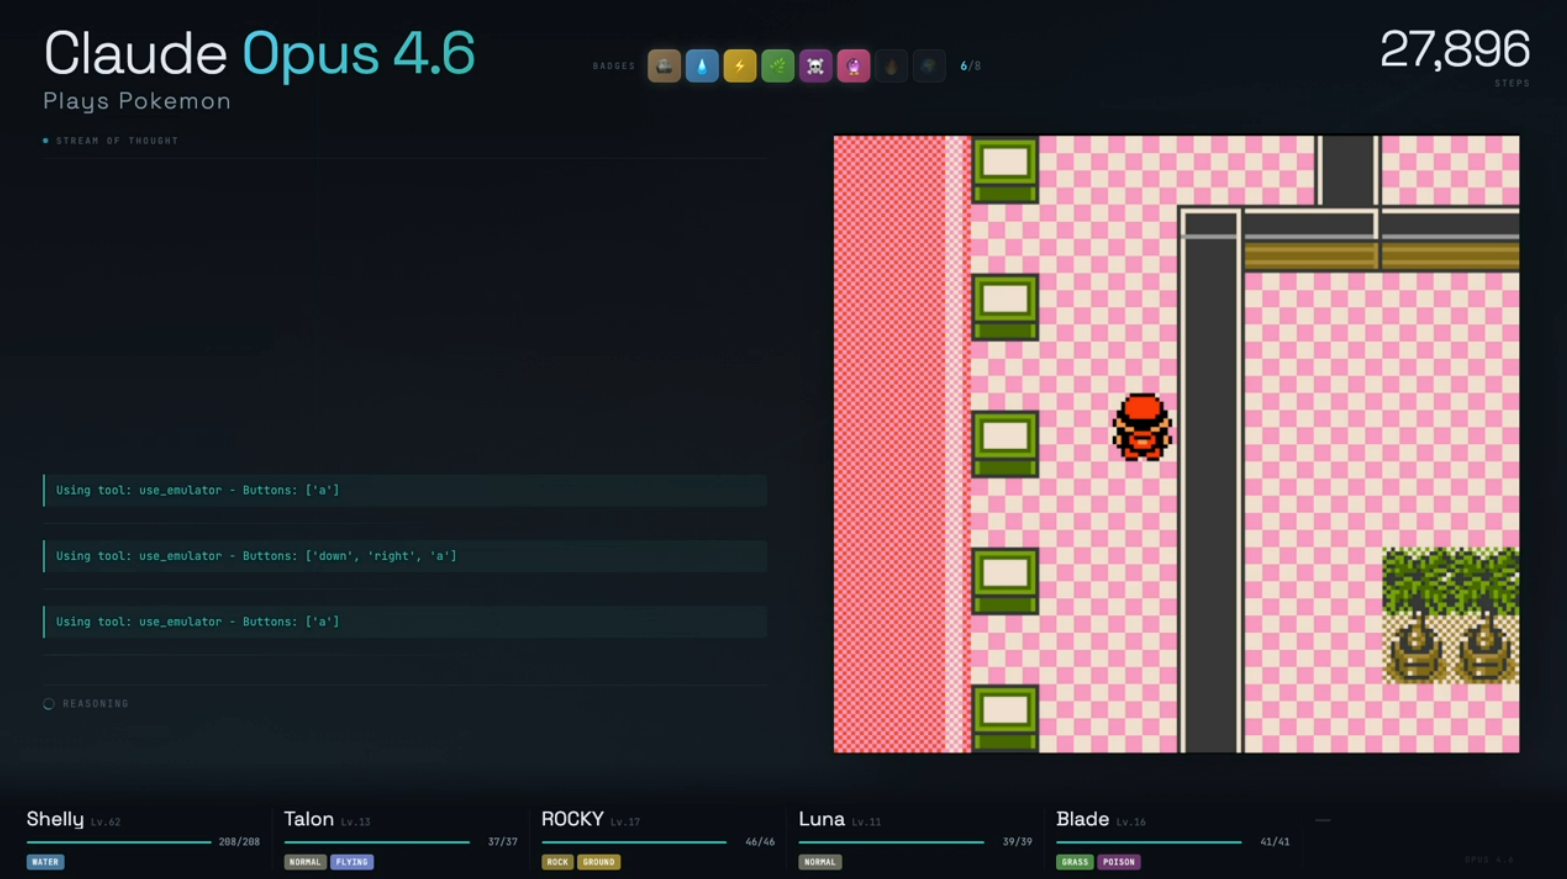Click Luna's HP bar
This screenshot has height=879, width=1567.
[892, 843]
